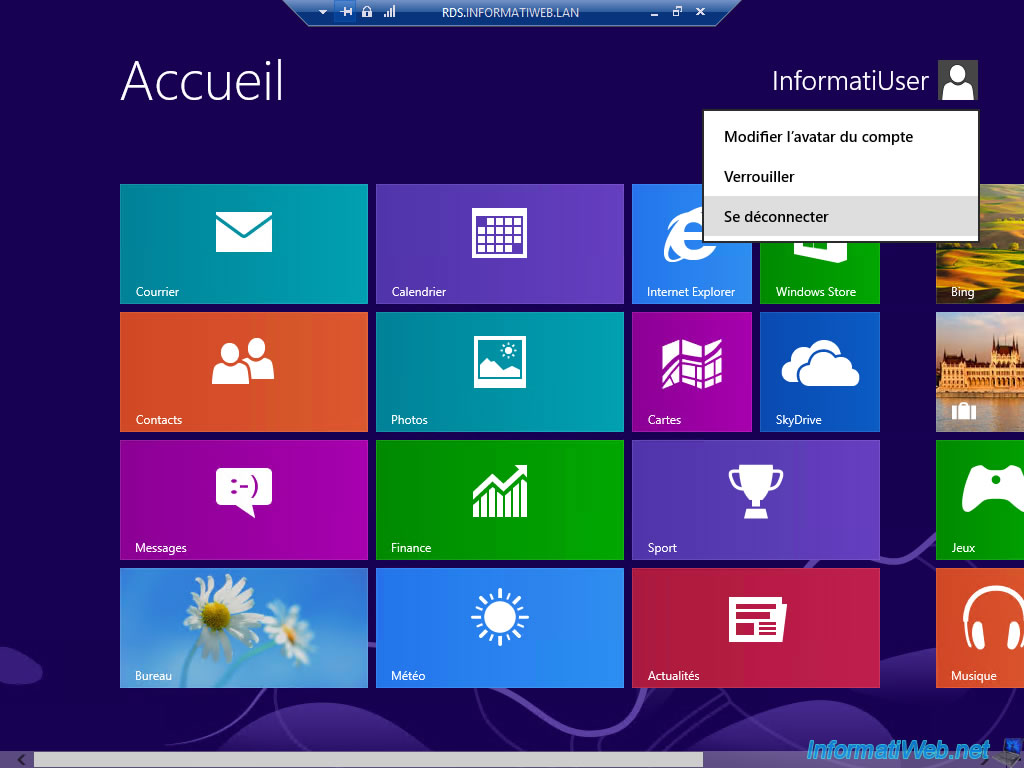Check connection signal strength icon
Image resolution: width=1024 pixels, height=768 pixels.
(390, 12)
